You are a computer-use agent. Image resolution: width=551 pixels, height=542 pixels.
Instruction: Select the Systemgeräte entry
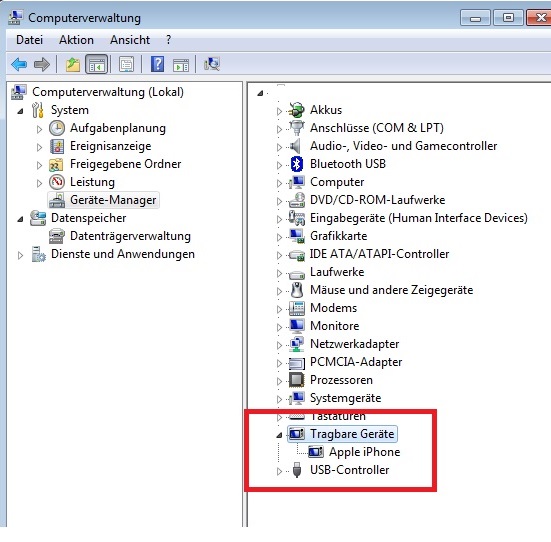click(x=345, y=398)
